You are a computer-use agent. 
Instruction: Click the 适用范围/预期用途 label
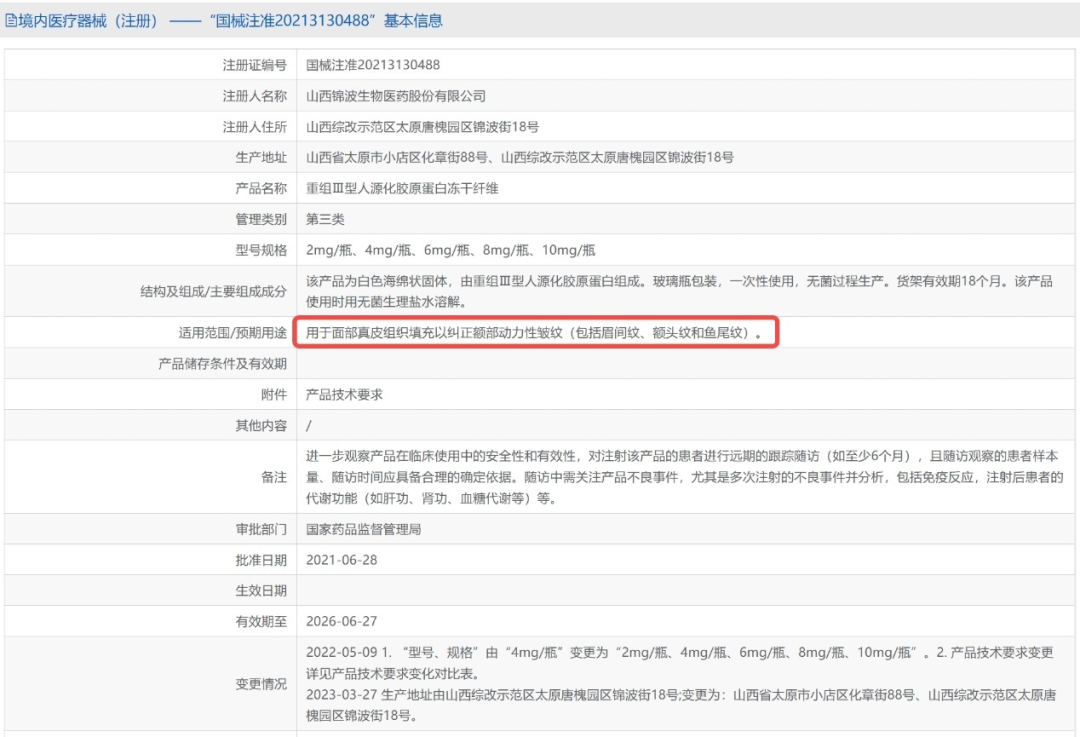point(233,333)
